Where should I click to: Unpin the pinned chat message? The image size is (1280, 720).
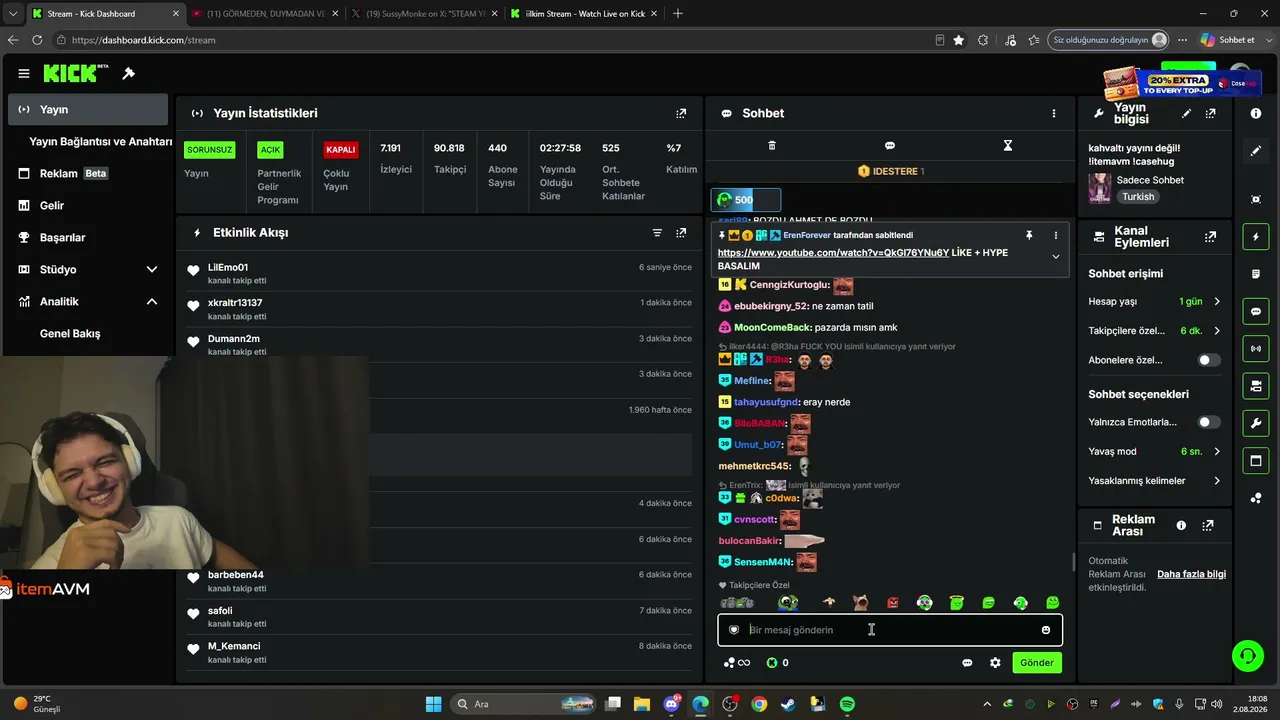click(x=1029, y=235)
